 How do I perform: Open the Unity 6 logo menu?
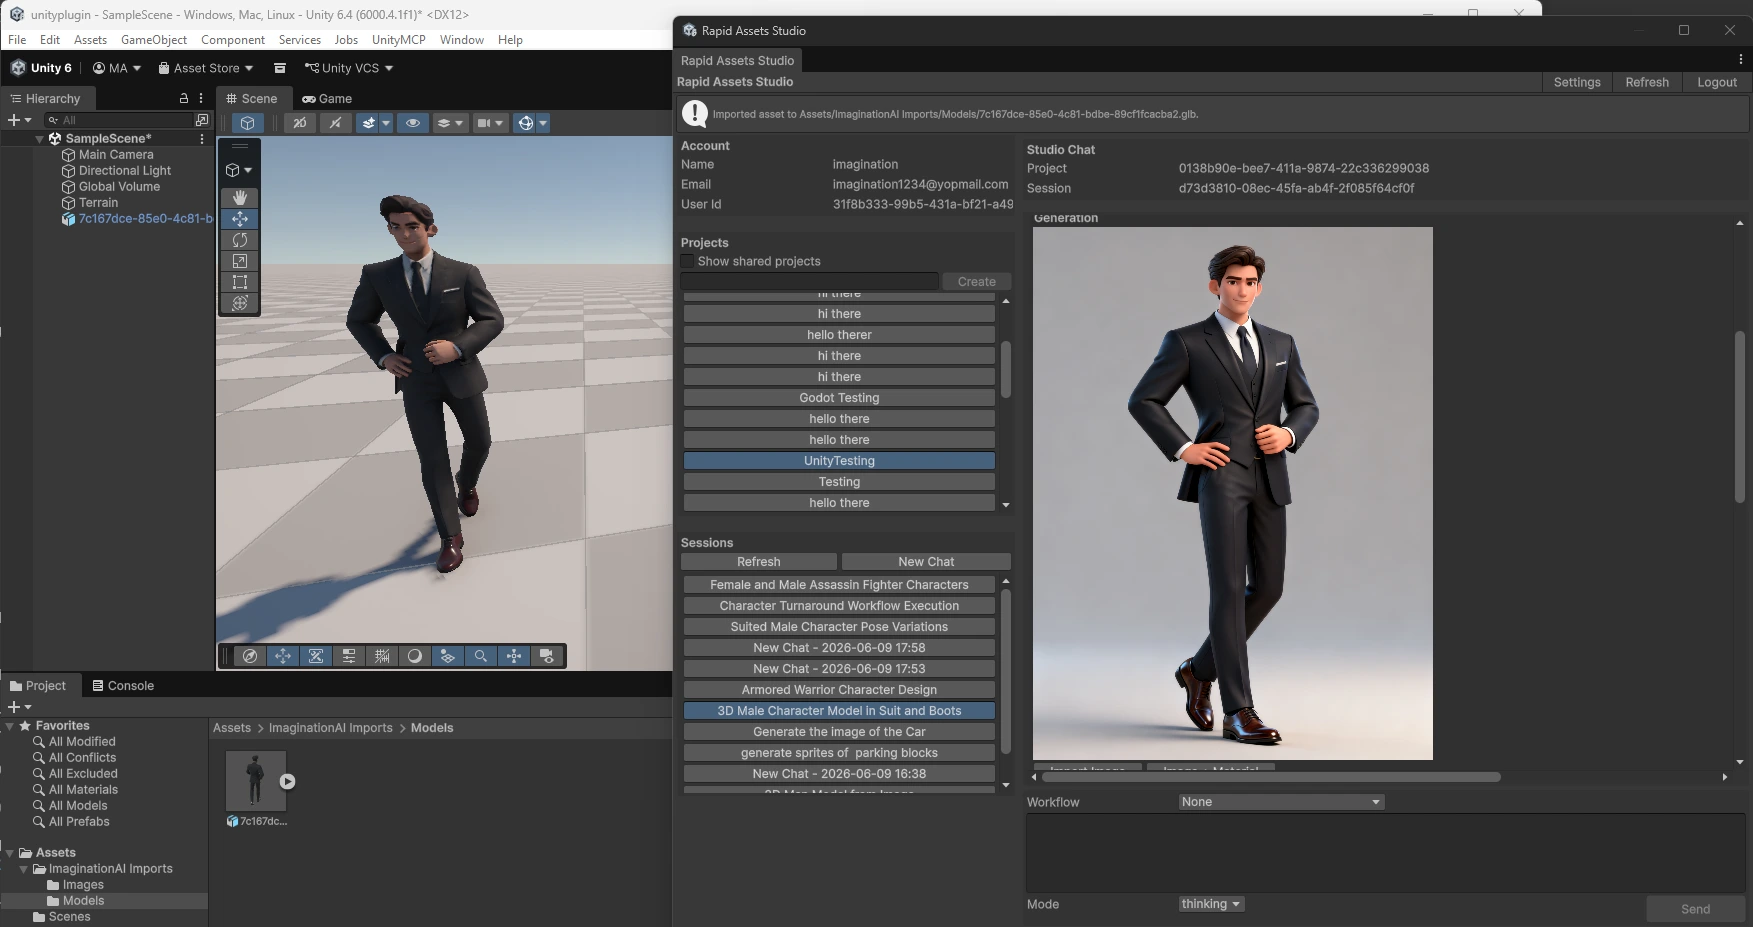pyautogui.click(x=41, y=68)
